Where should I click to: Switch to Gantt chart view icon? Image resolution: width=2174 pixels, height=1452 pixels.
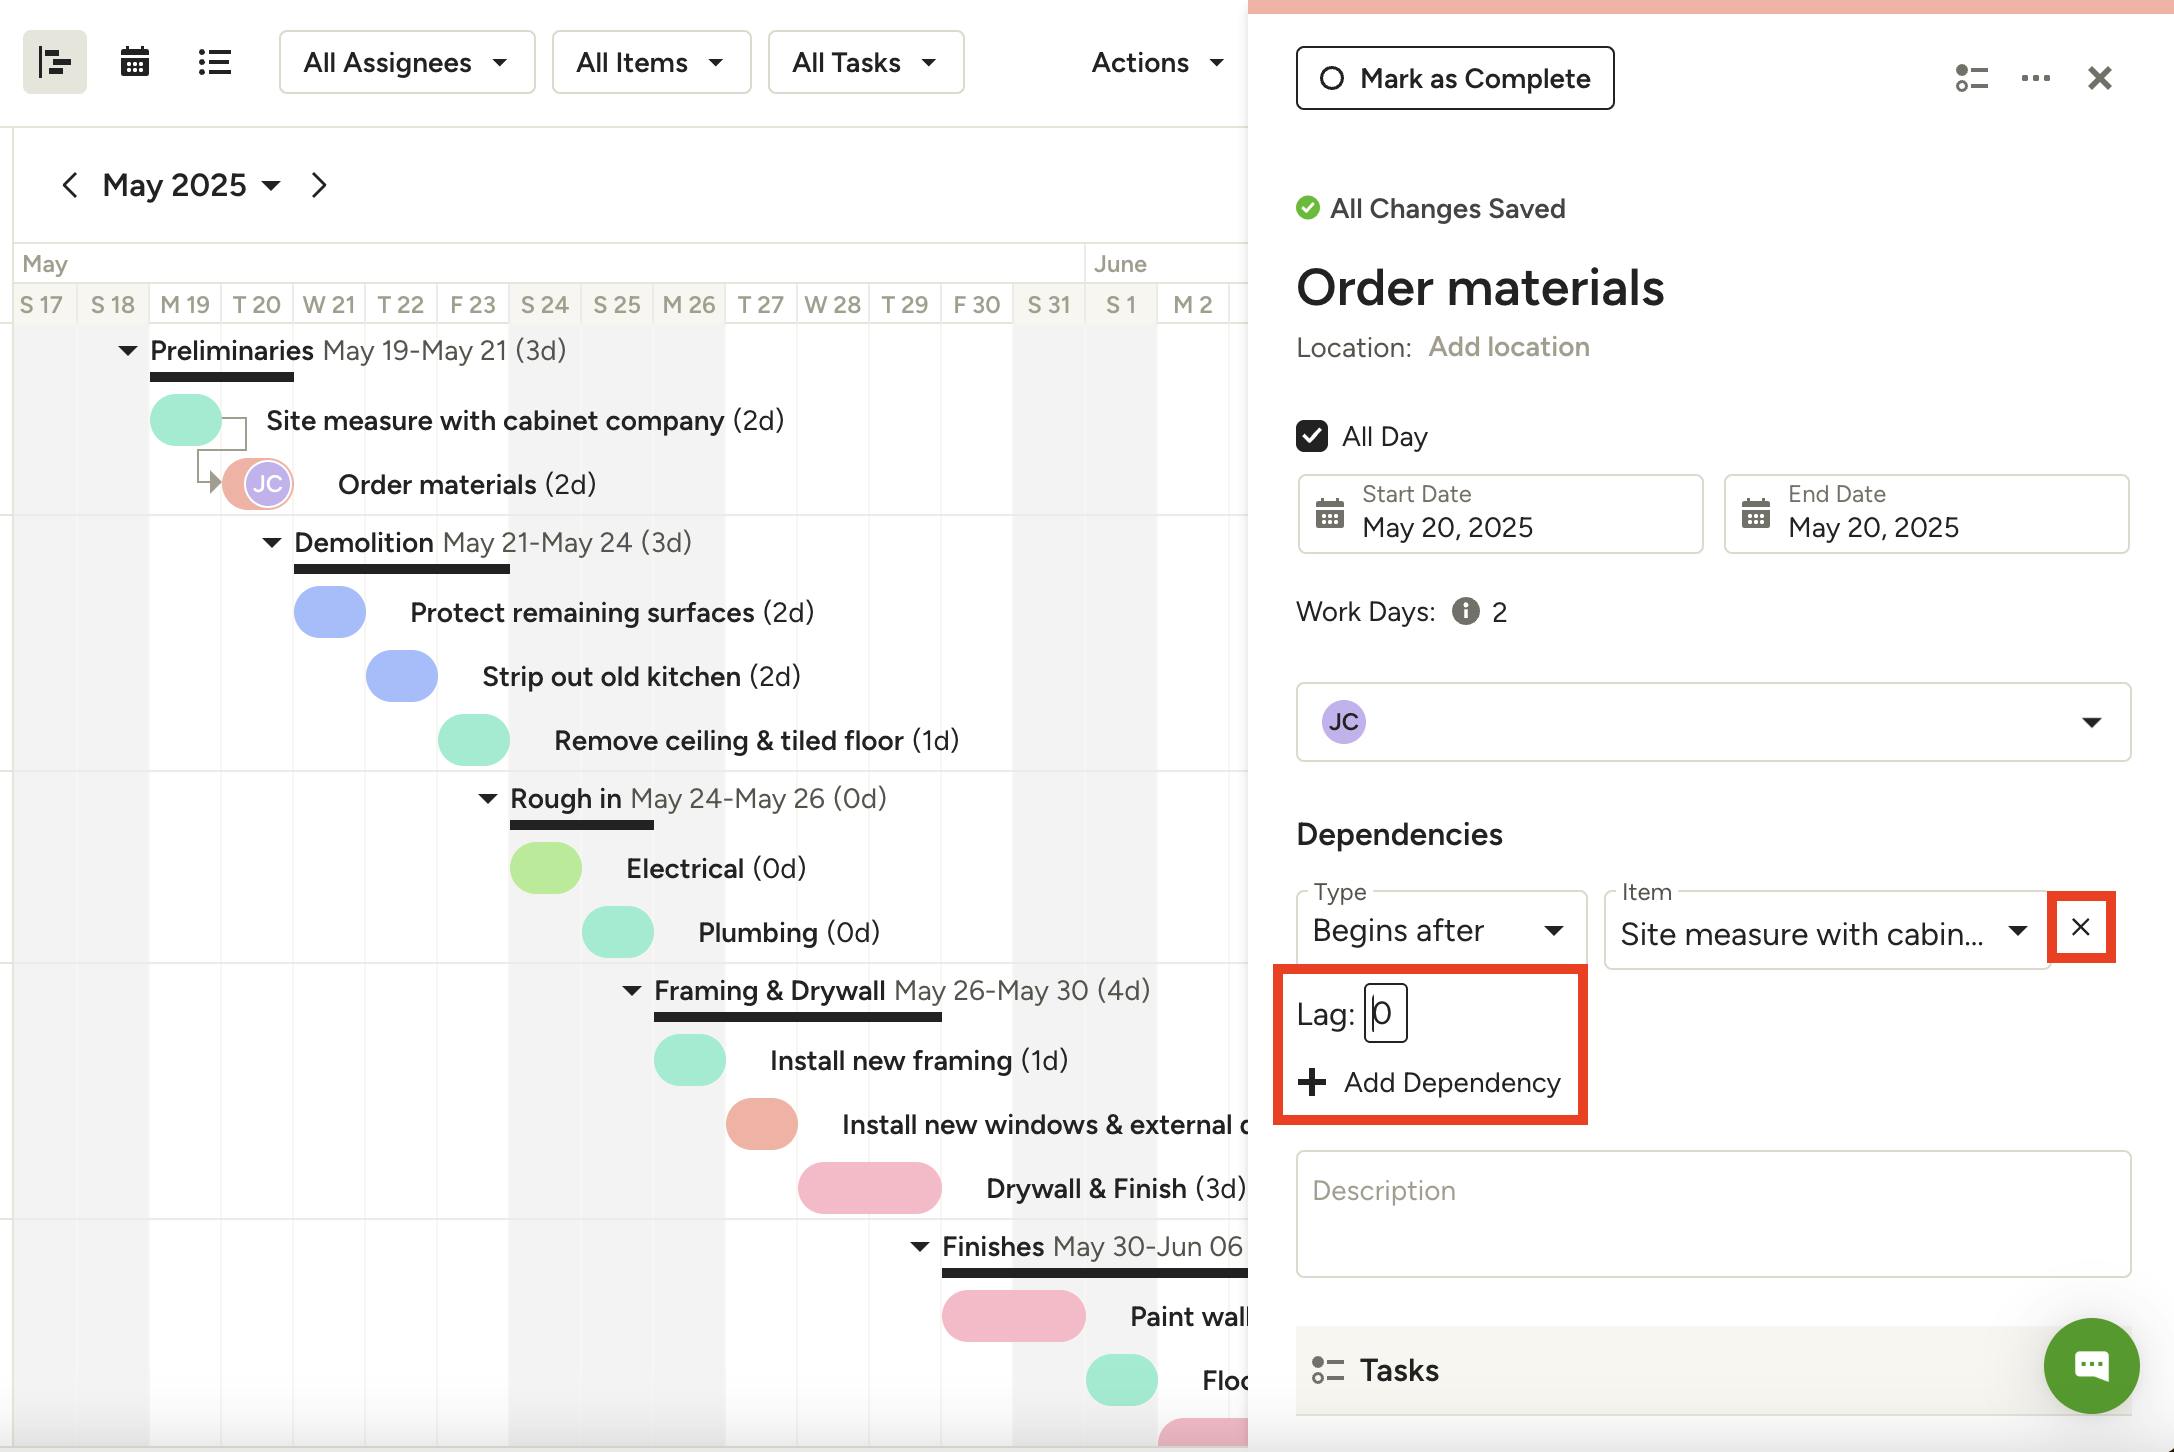55,62
